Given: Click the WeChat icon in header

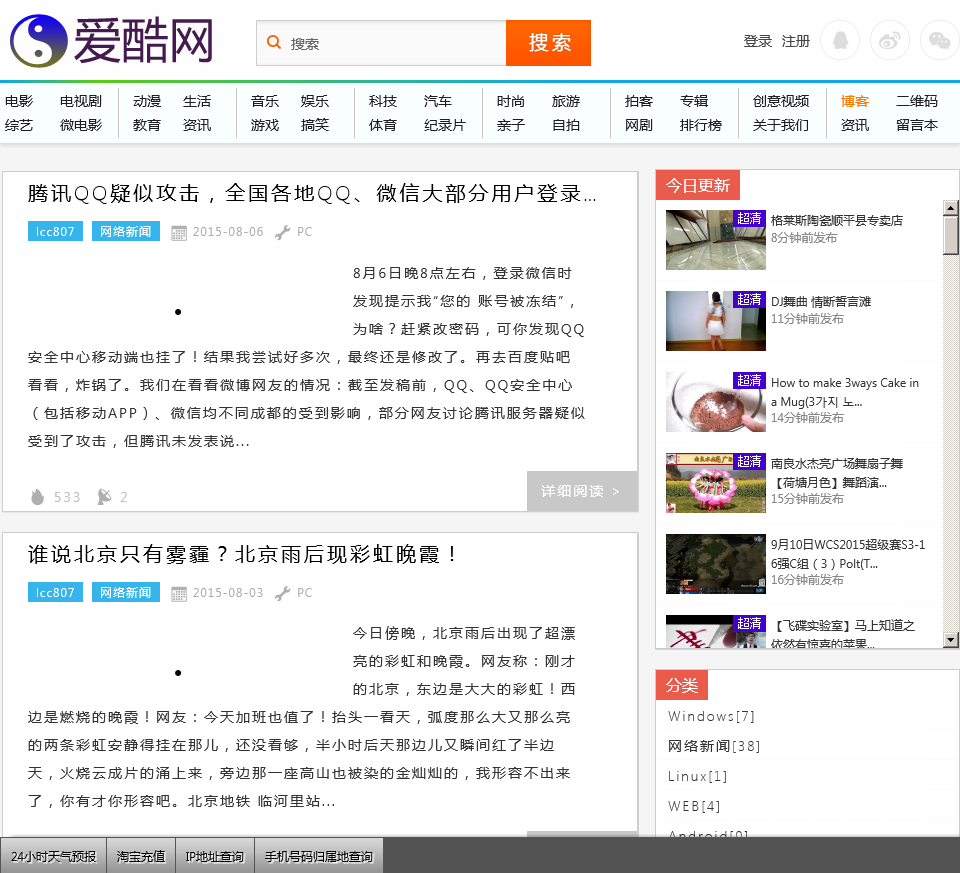Looking at the screenshot, I should pos(939,41).
